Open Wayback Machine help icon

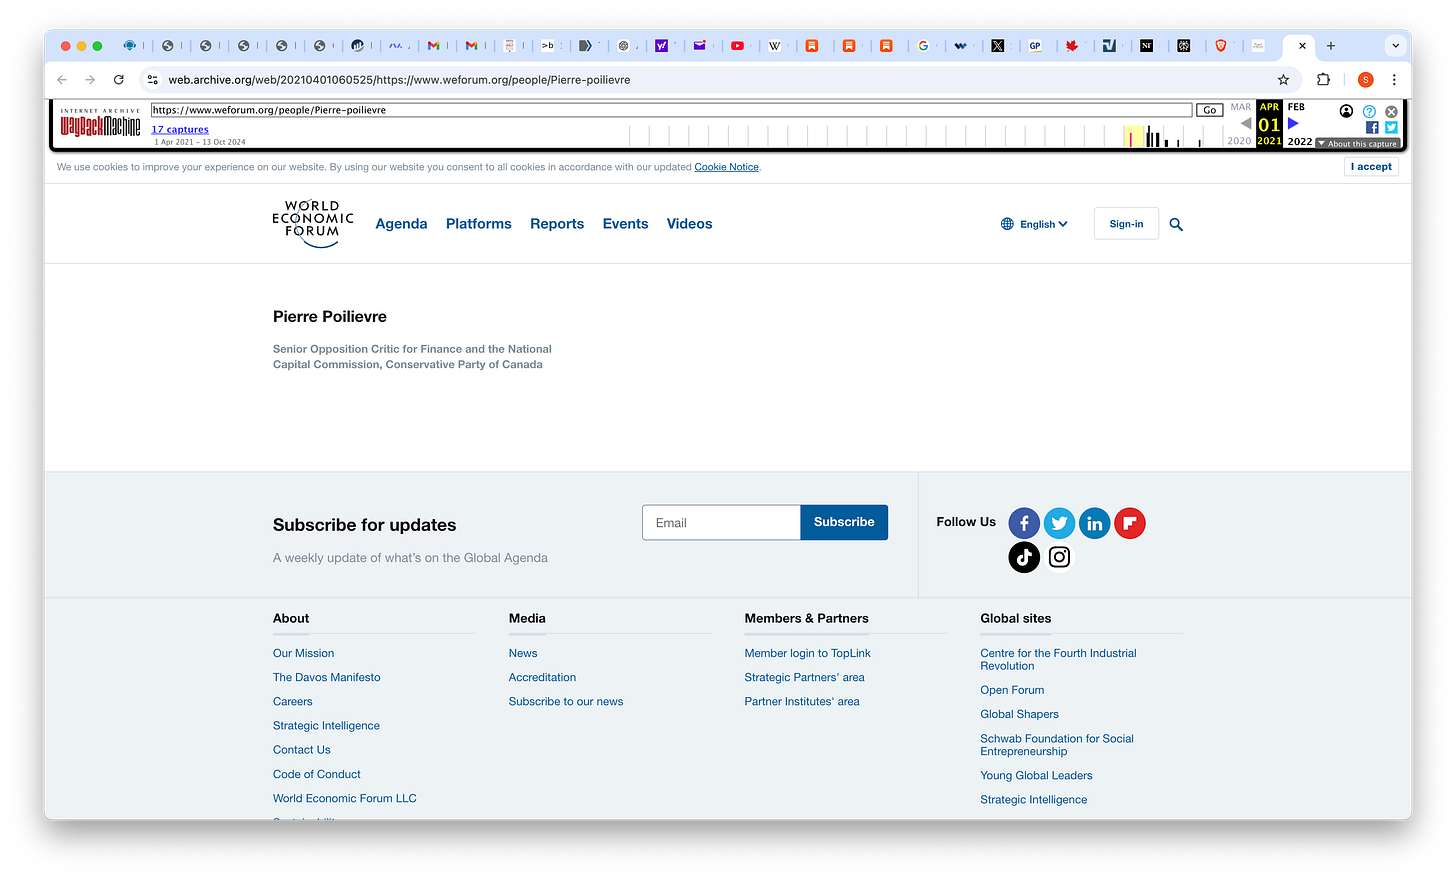coord(1369,112)
